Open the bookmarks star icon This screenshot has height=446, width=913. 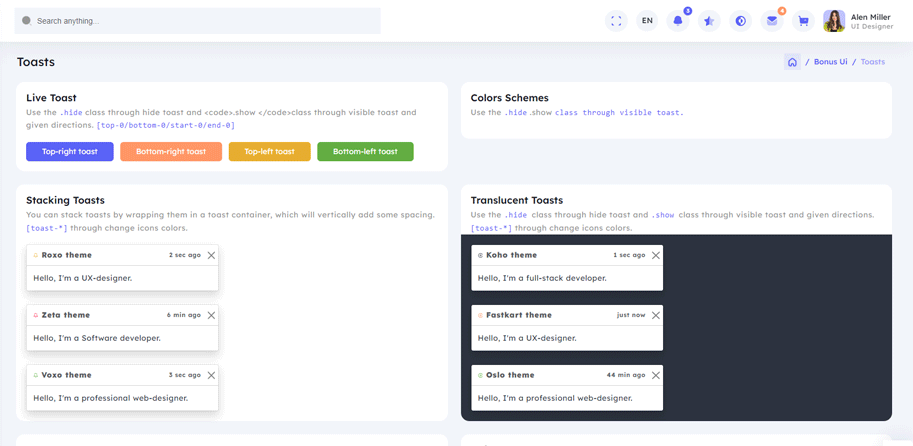tap(709, 21)
